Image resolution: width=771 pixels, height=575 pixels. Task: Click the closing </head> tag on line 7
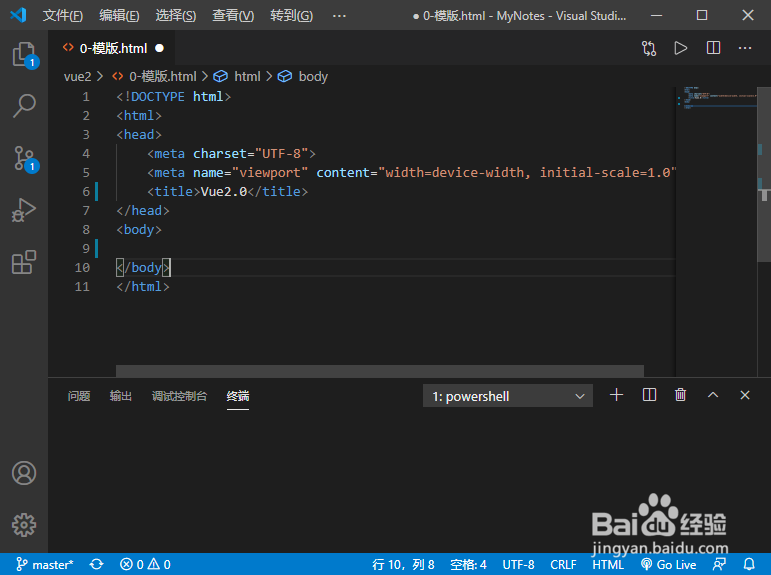[143, 211]
